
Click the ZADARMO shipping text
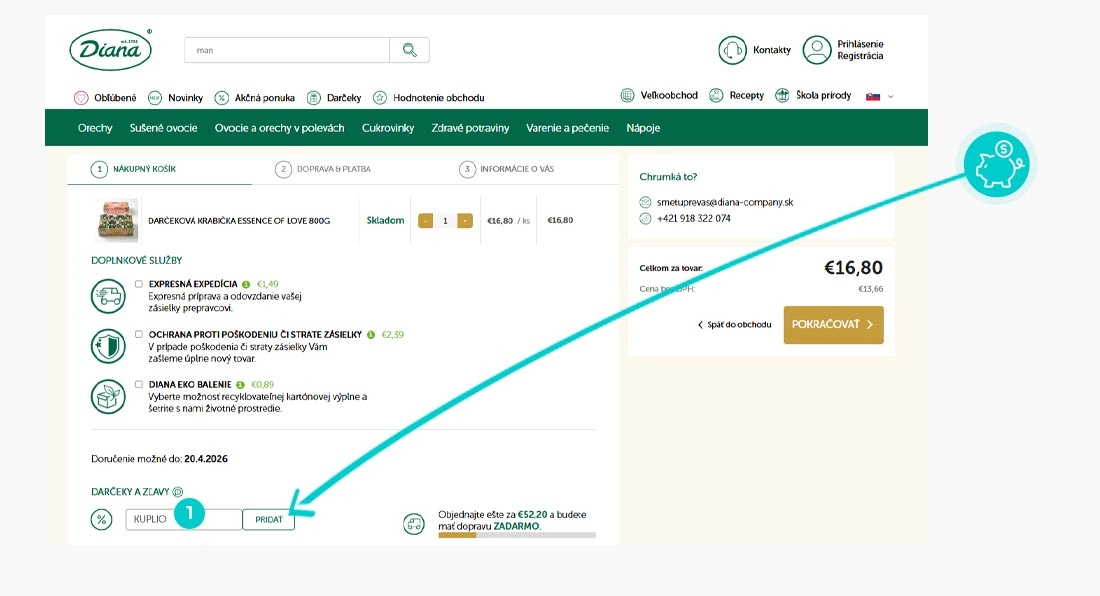click(x=516, y=526)
